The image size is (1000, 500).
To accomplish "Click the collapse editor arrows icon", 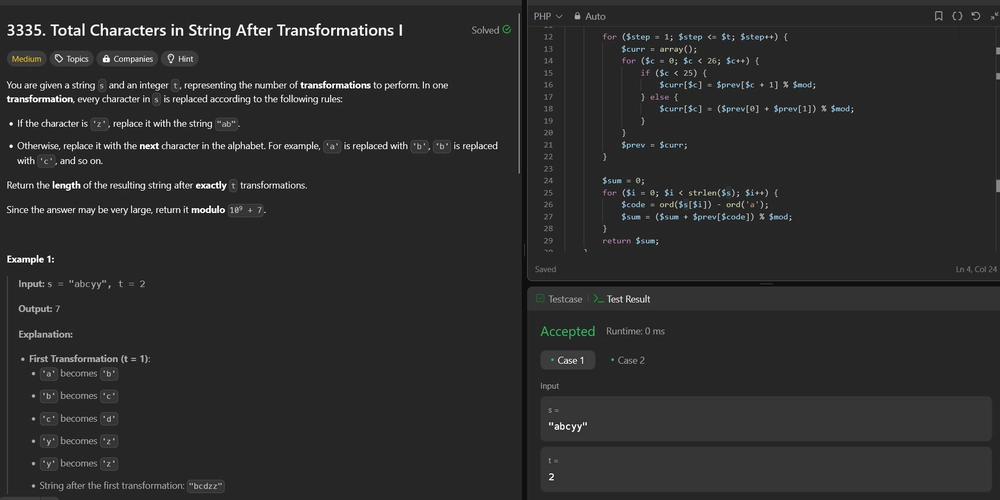I will click(994, 16).
